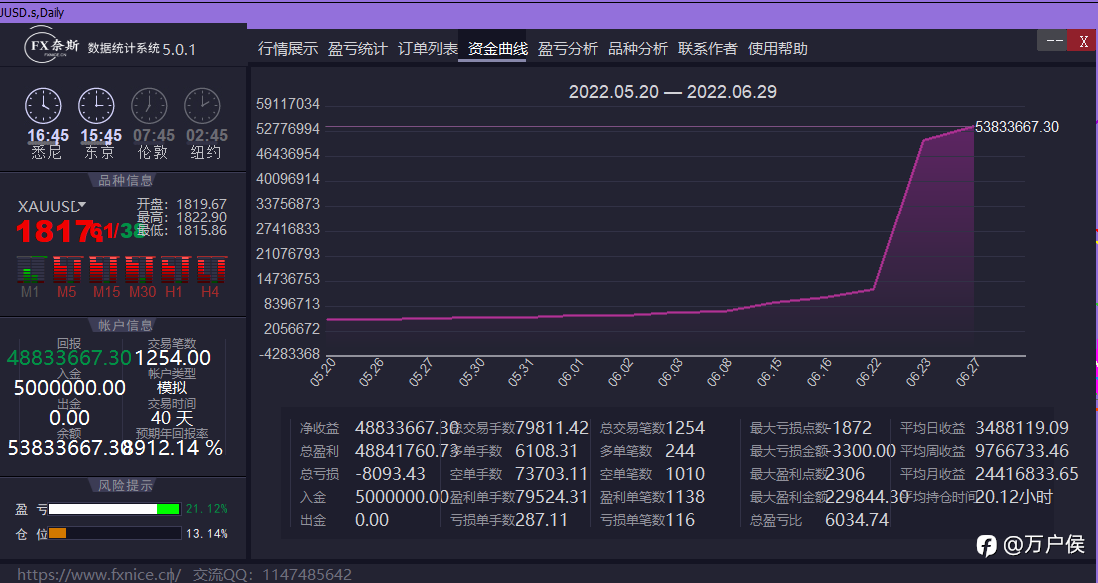
Task: Click the 模拟 account type value
Action: 172,388
